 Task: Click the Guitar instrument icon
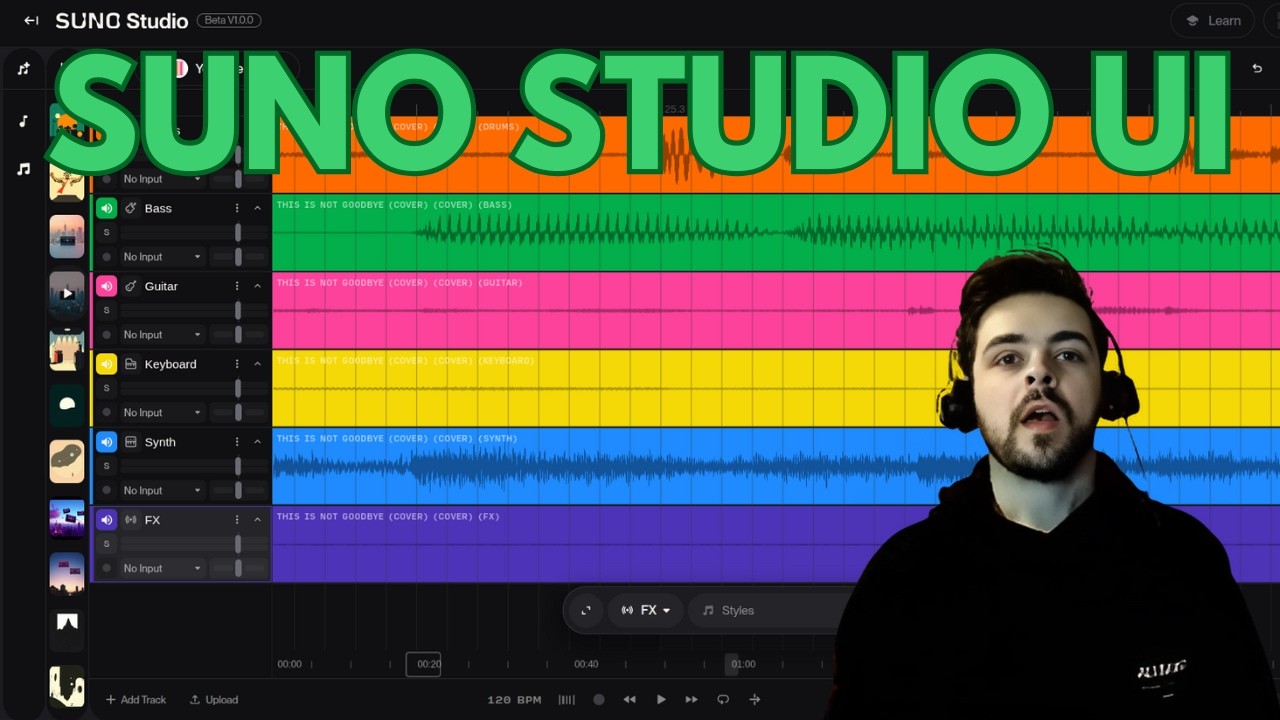[131, 286]
